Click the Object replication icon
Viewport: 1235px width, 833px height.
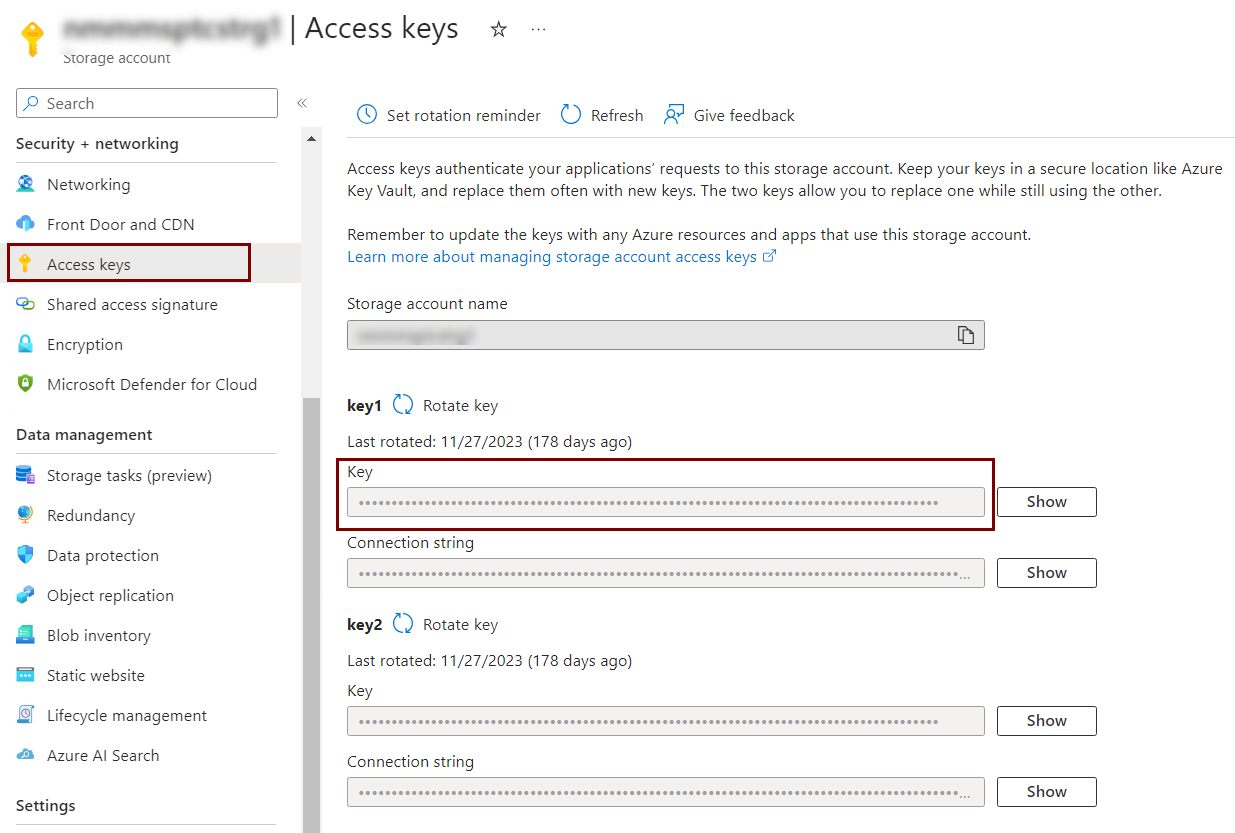point(26,595)
